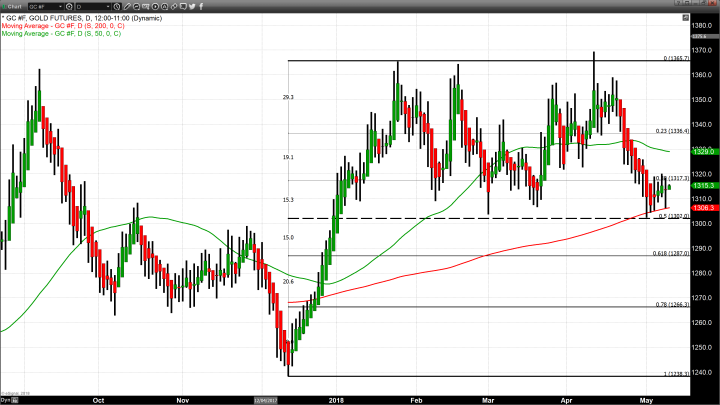Click the clock icon beside interval field
Viewport: 720px width, 405px height.
(x=117, y=6)
